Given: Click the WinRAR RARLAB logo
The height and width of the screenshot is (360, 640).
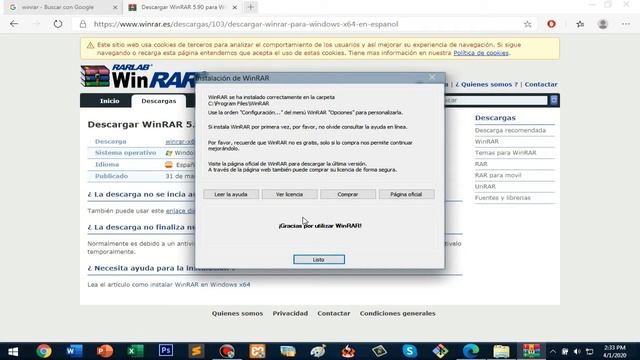Looking at the screenshot, I should pos(139,76).
